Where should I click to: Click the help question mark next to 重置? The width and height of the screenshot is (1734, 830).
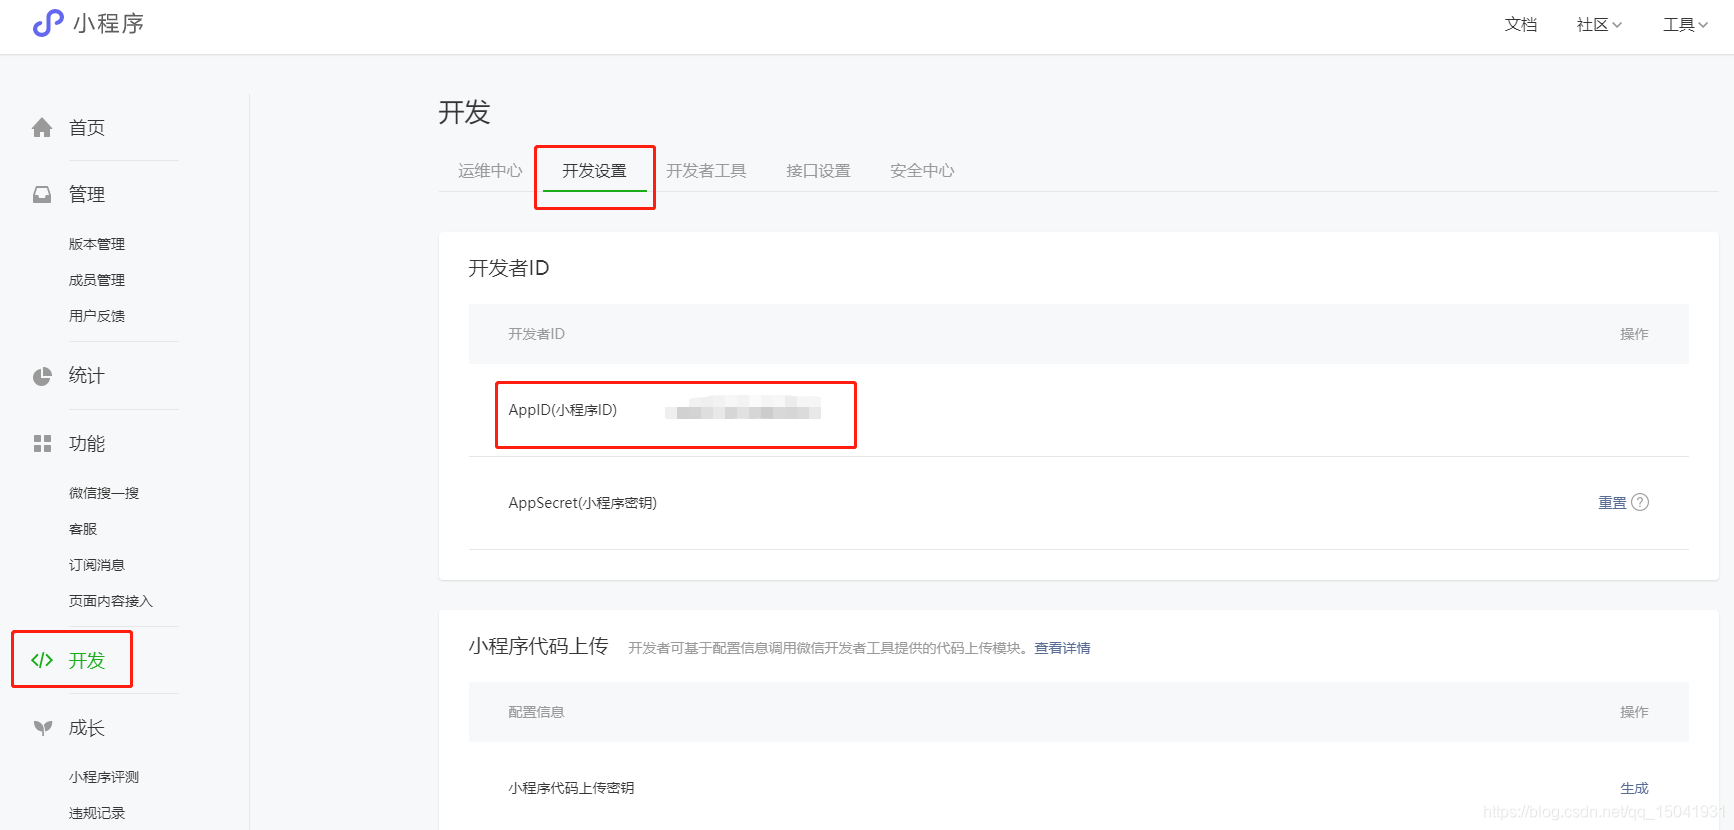1640,502
